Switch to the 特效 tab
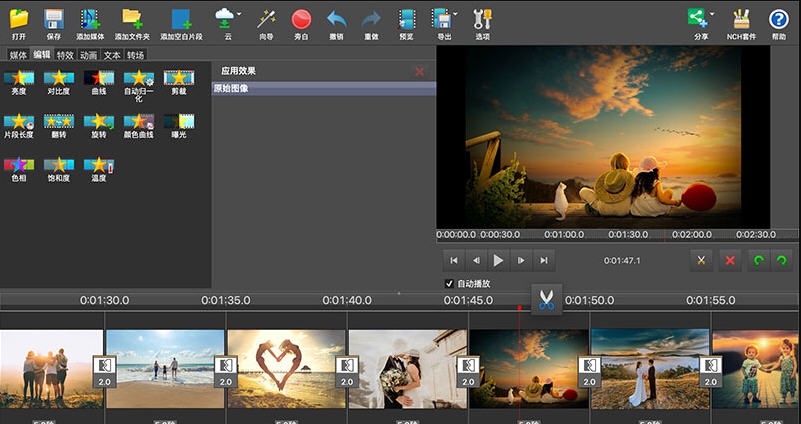 coord(65,55)
